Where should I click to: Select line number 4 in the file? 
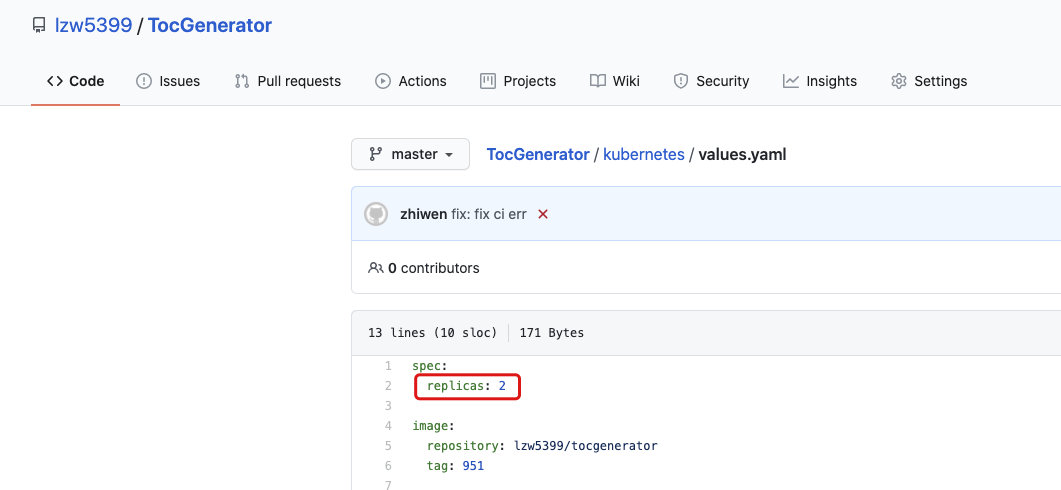[388, 426]
